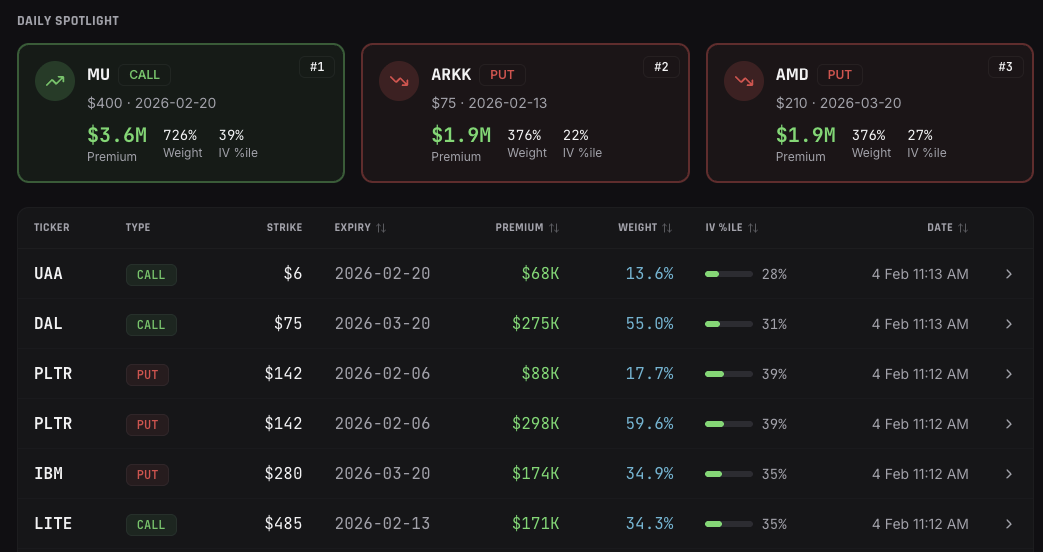Click the 4 Feb 11:13 AM date in UAA row

(x=920, y=274)
